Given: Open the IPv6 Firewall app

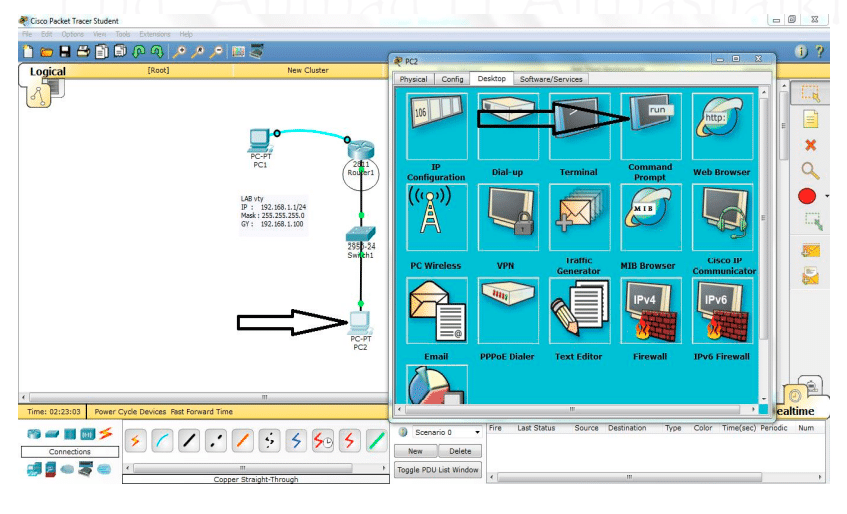Looking at the screenshot, I should click(722, 310).
